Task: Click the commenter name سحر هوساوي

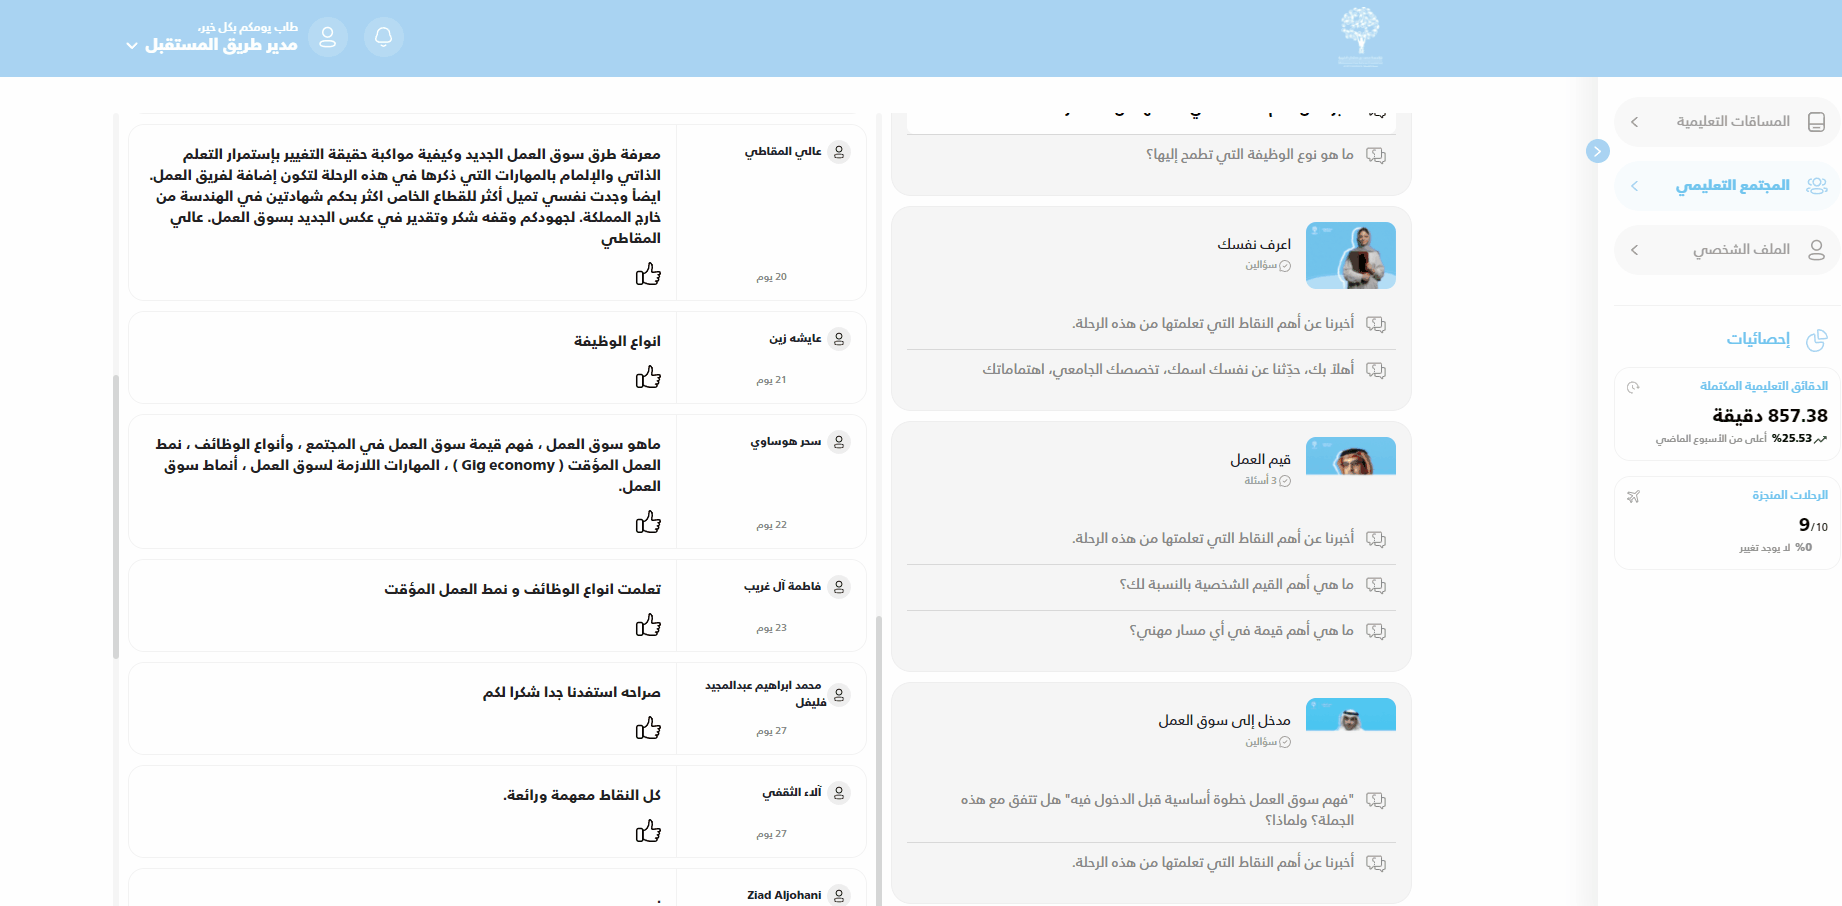Action: (786, 442)
